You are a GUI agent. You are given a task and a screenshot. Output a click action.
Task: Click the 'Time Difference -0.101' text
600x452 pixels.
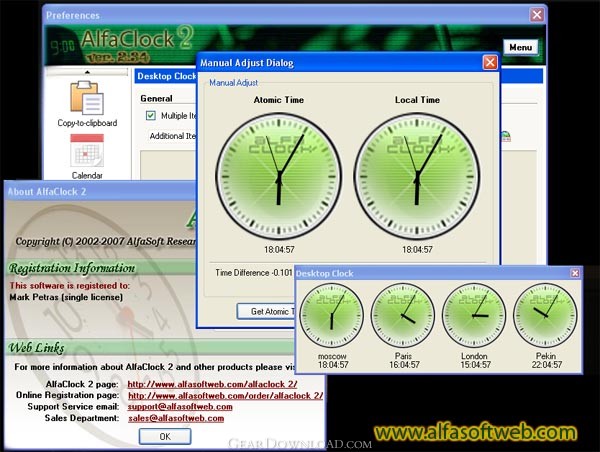pos(254,273)
